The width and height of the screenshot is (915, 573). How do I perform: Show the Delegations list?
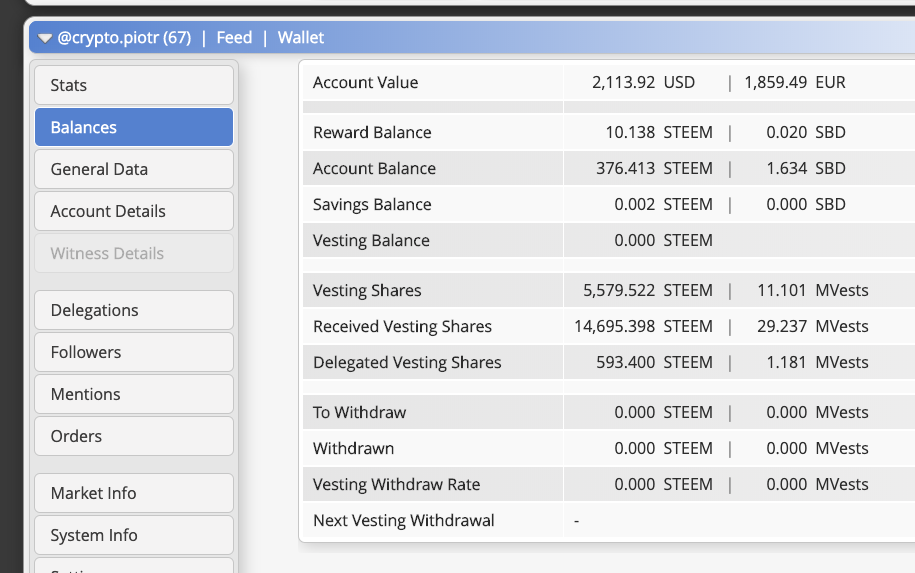click(134, 310)
